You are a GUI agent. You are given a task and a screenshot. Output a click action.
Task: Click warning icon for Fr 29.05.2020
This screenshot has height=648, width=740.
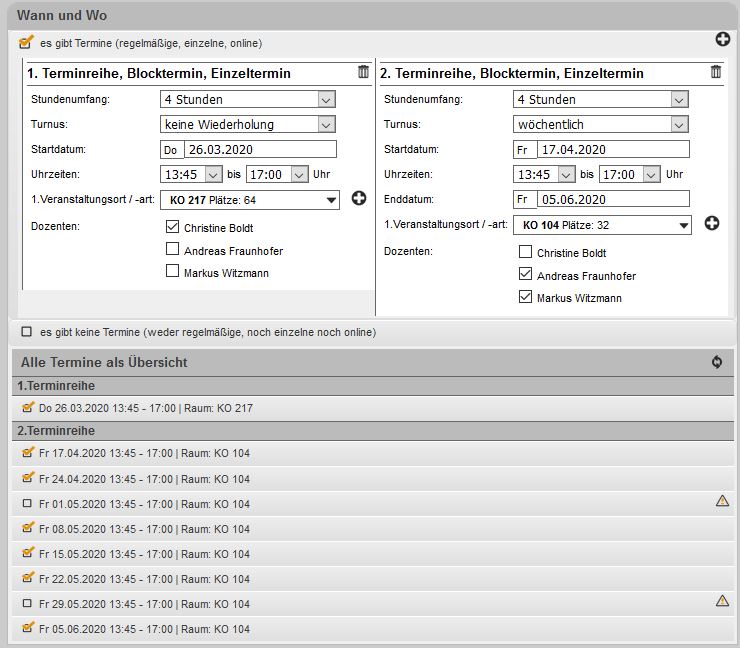click(722, 601)
